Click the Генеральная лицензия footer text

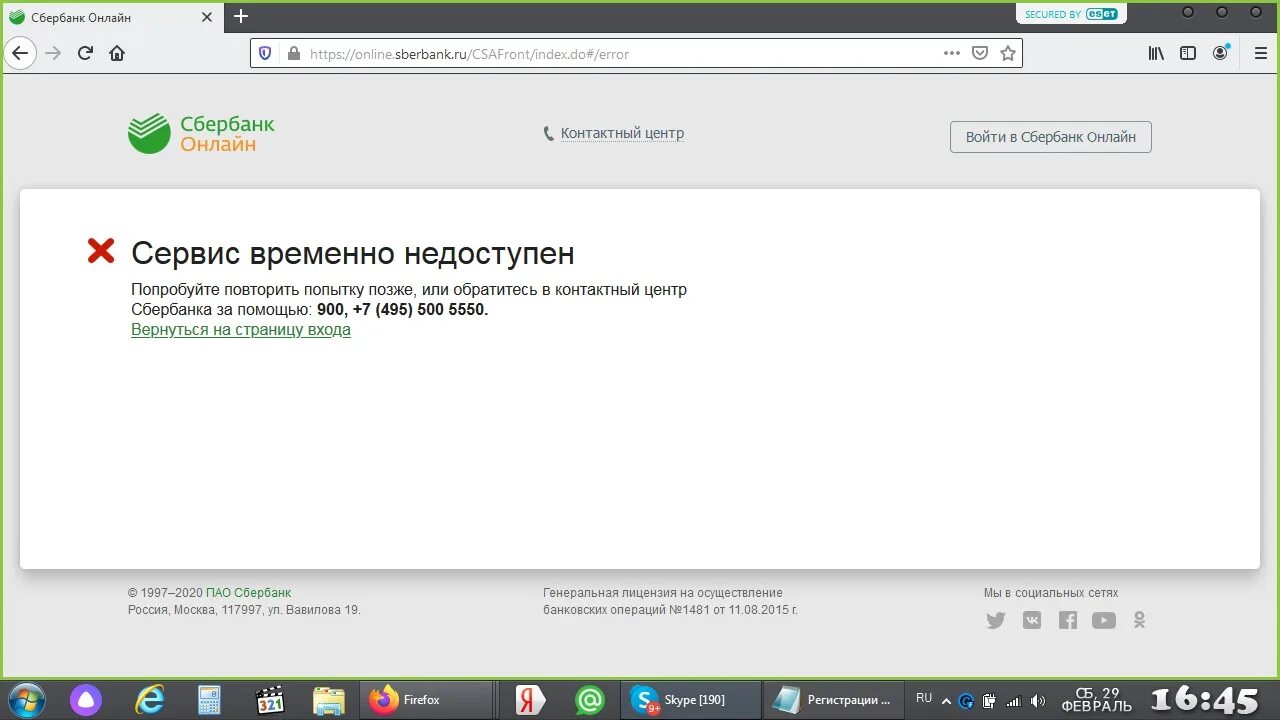[x=670, y=601]
